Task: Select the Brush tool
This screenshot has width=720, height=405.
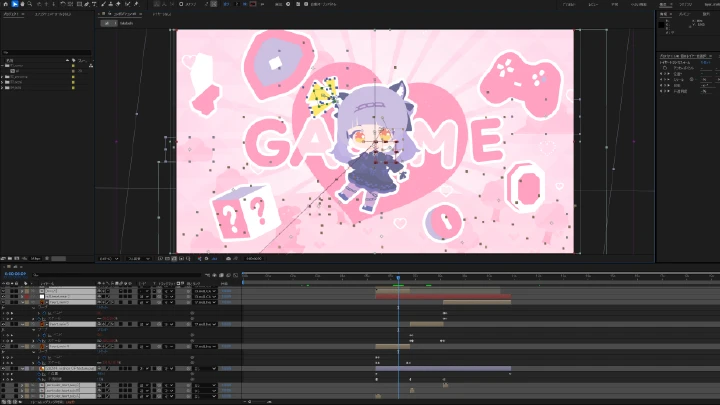Action: point(103,4)
